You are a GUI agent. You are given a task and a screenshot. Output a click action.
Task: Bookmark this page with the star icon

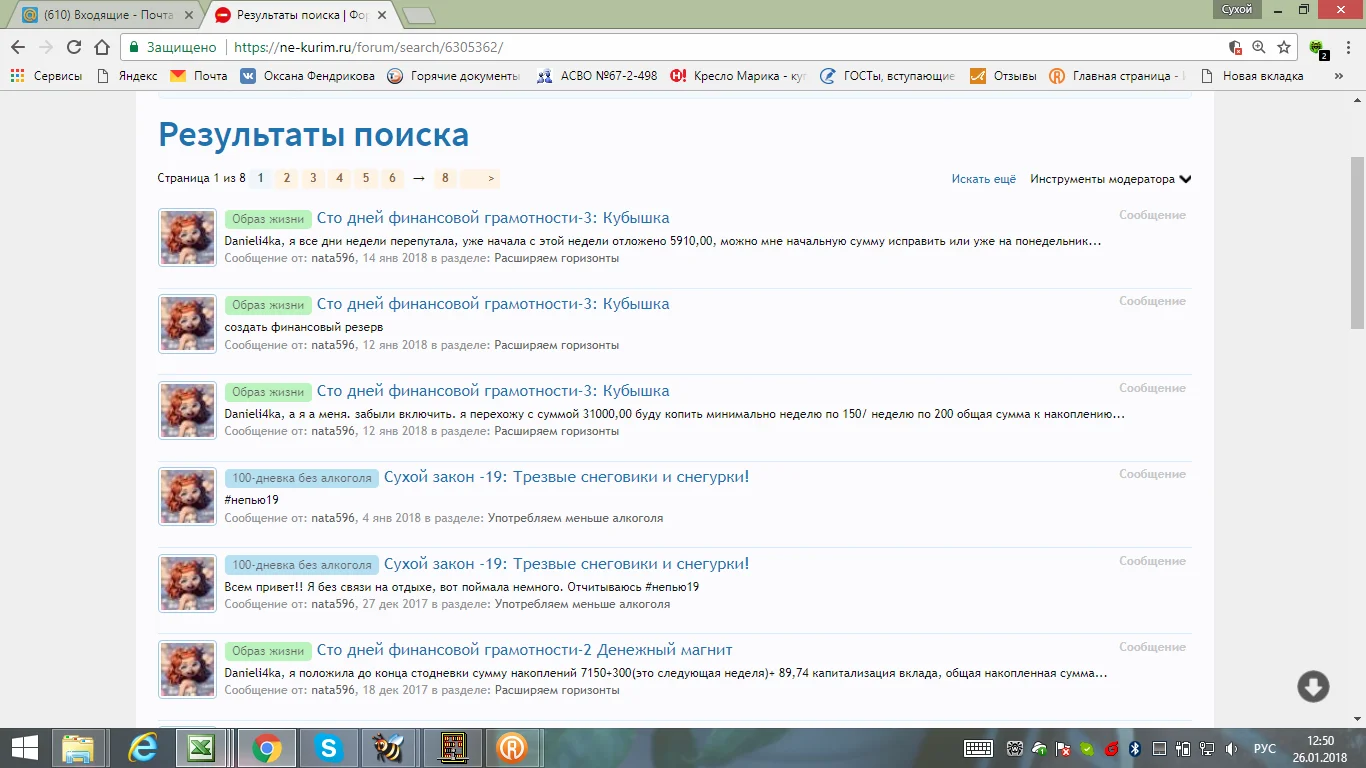1284,47
